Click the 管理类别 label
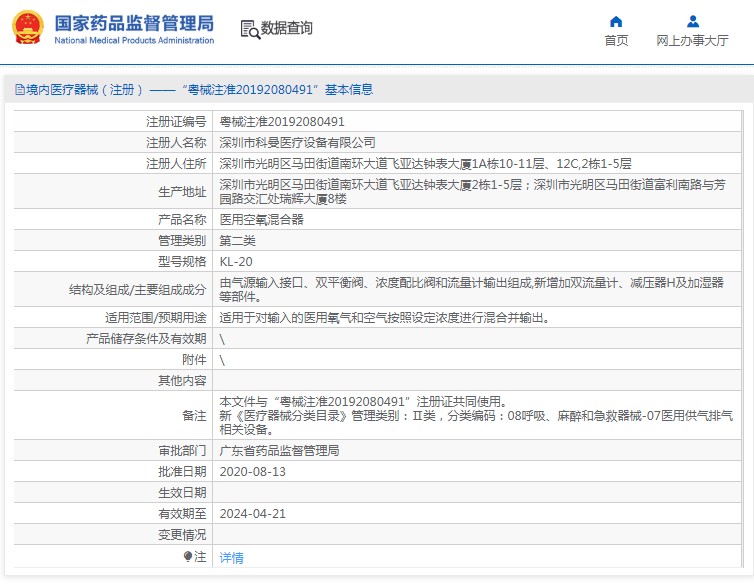 coord(182,241)
